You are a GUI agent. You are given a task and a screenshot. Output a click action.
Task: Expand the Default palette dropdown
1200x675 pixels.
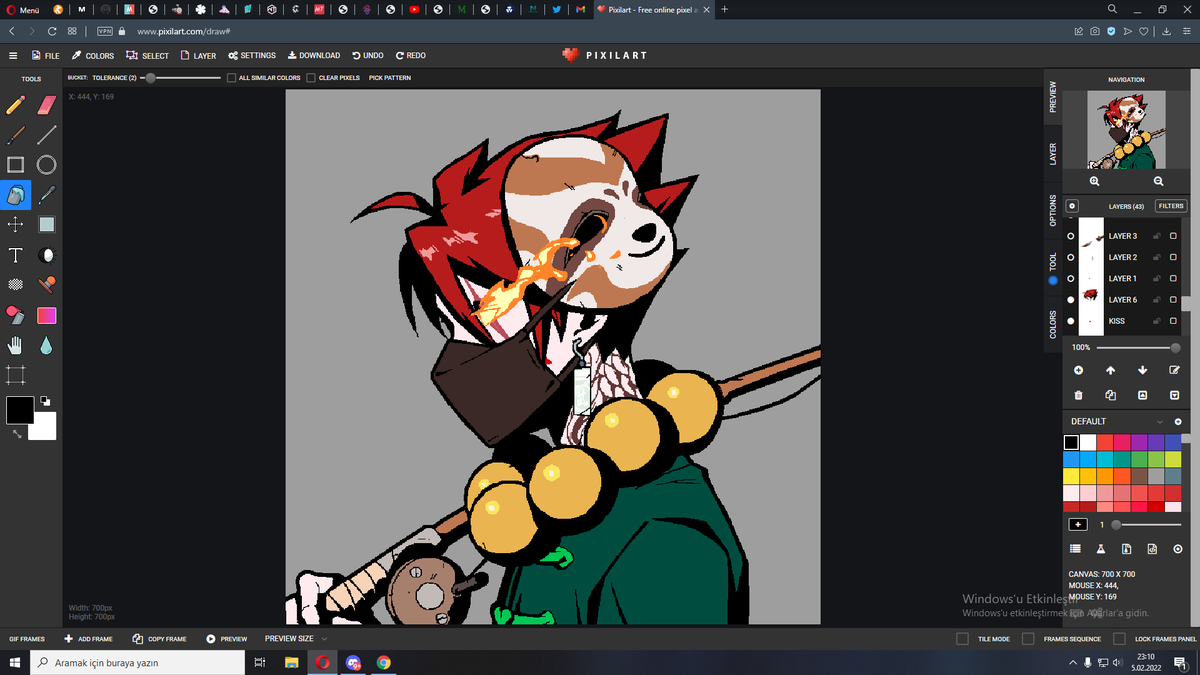(x=1160, y=421)
